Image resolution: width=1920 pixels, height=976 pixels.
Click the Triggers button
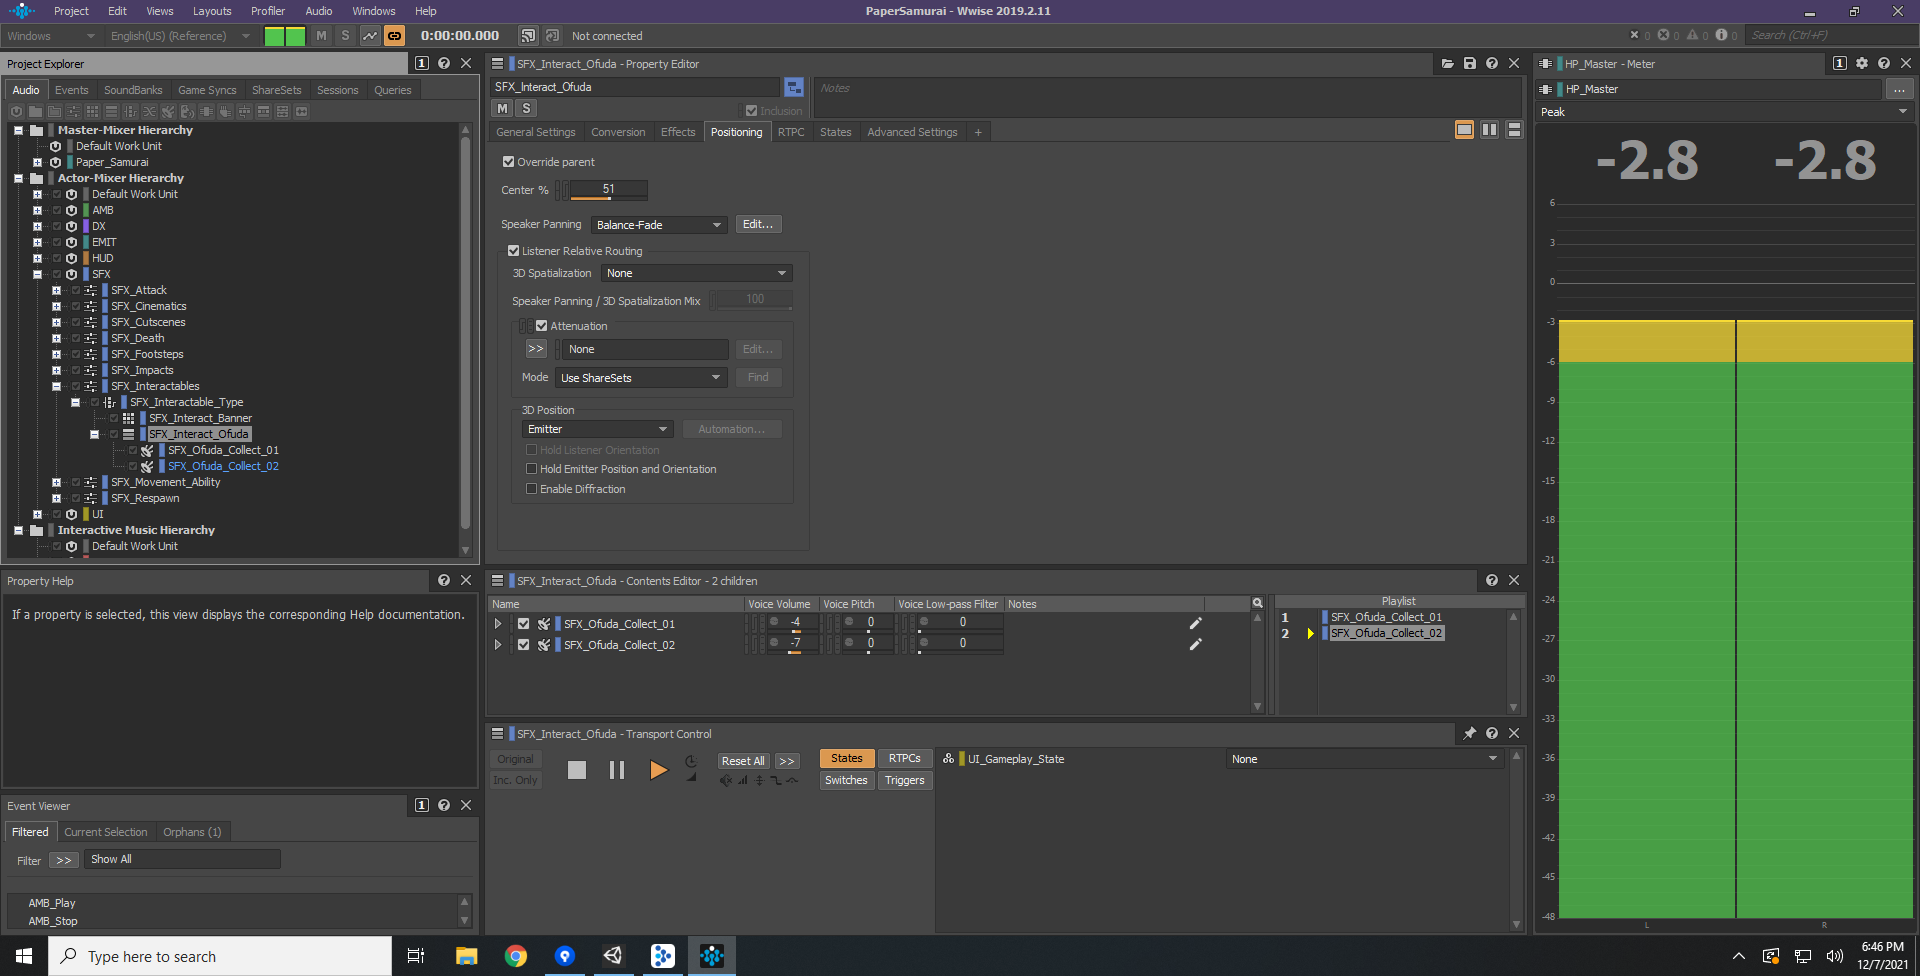(x=905, y=780)
